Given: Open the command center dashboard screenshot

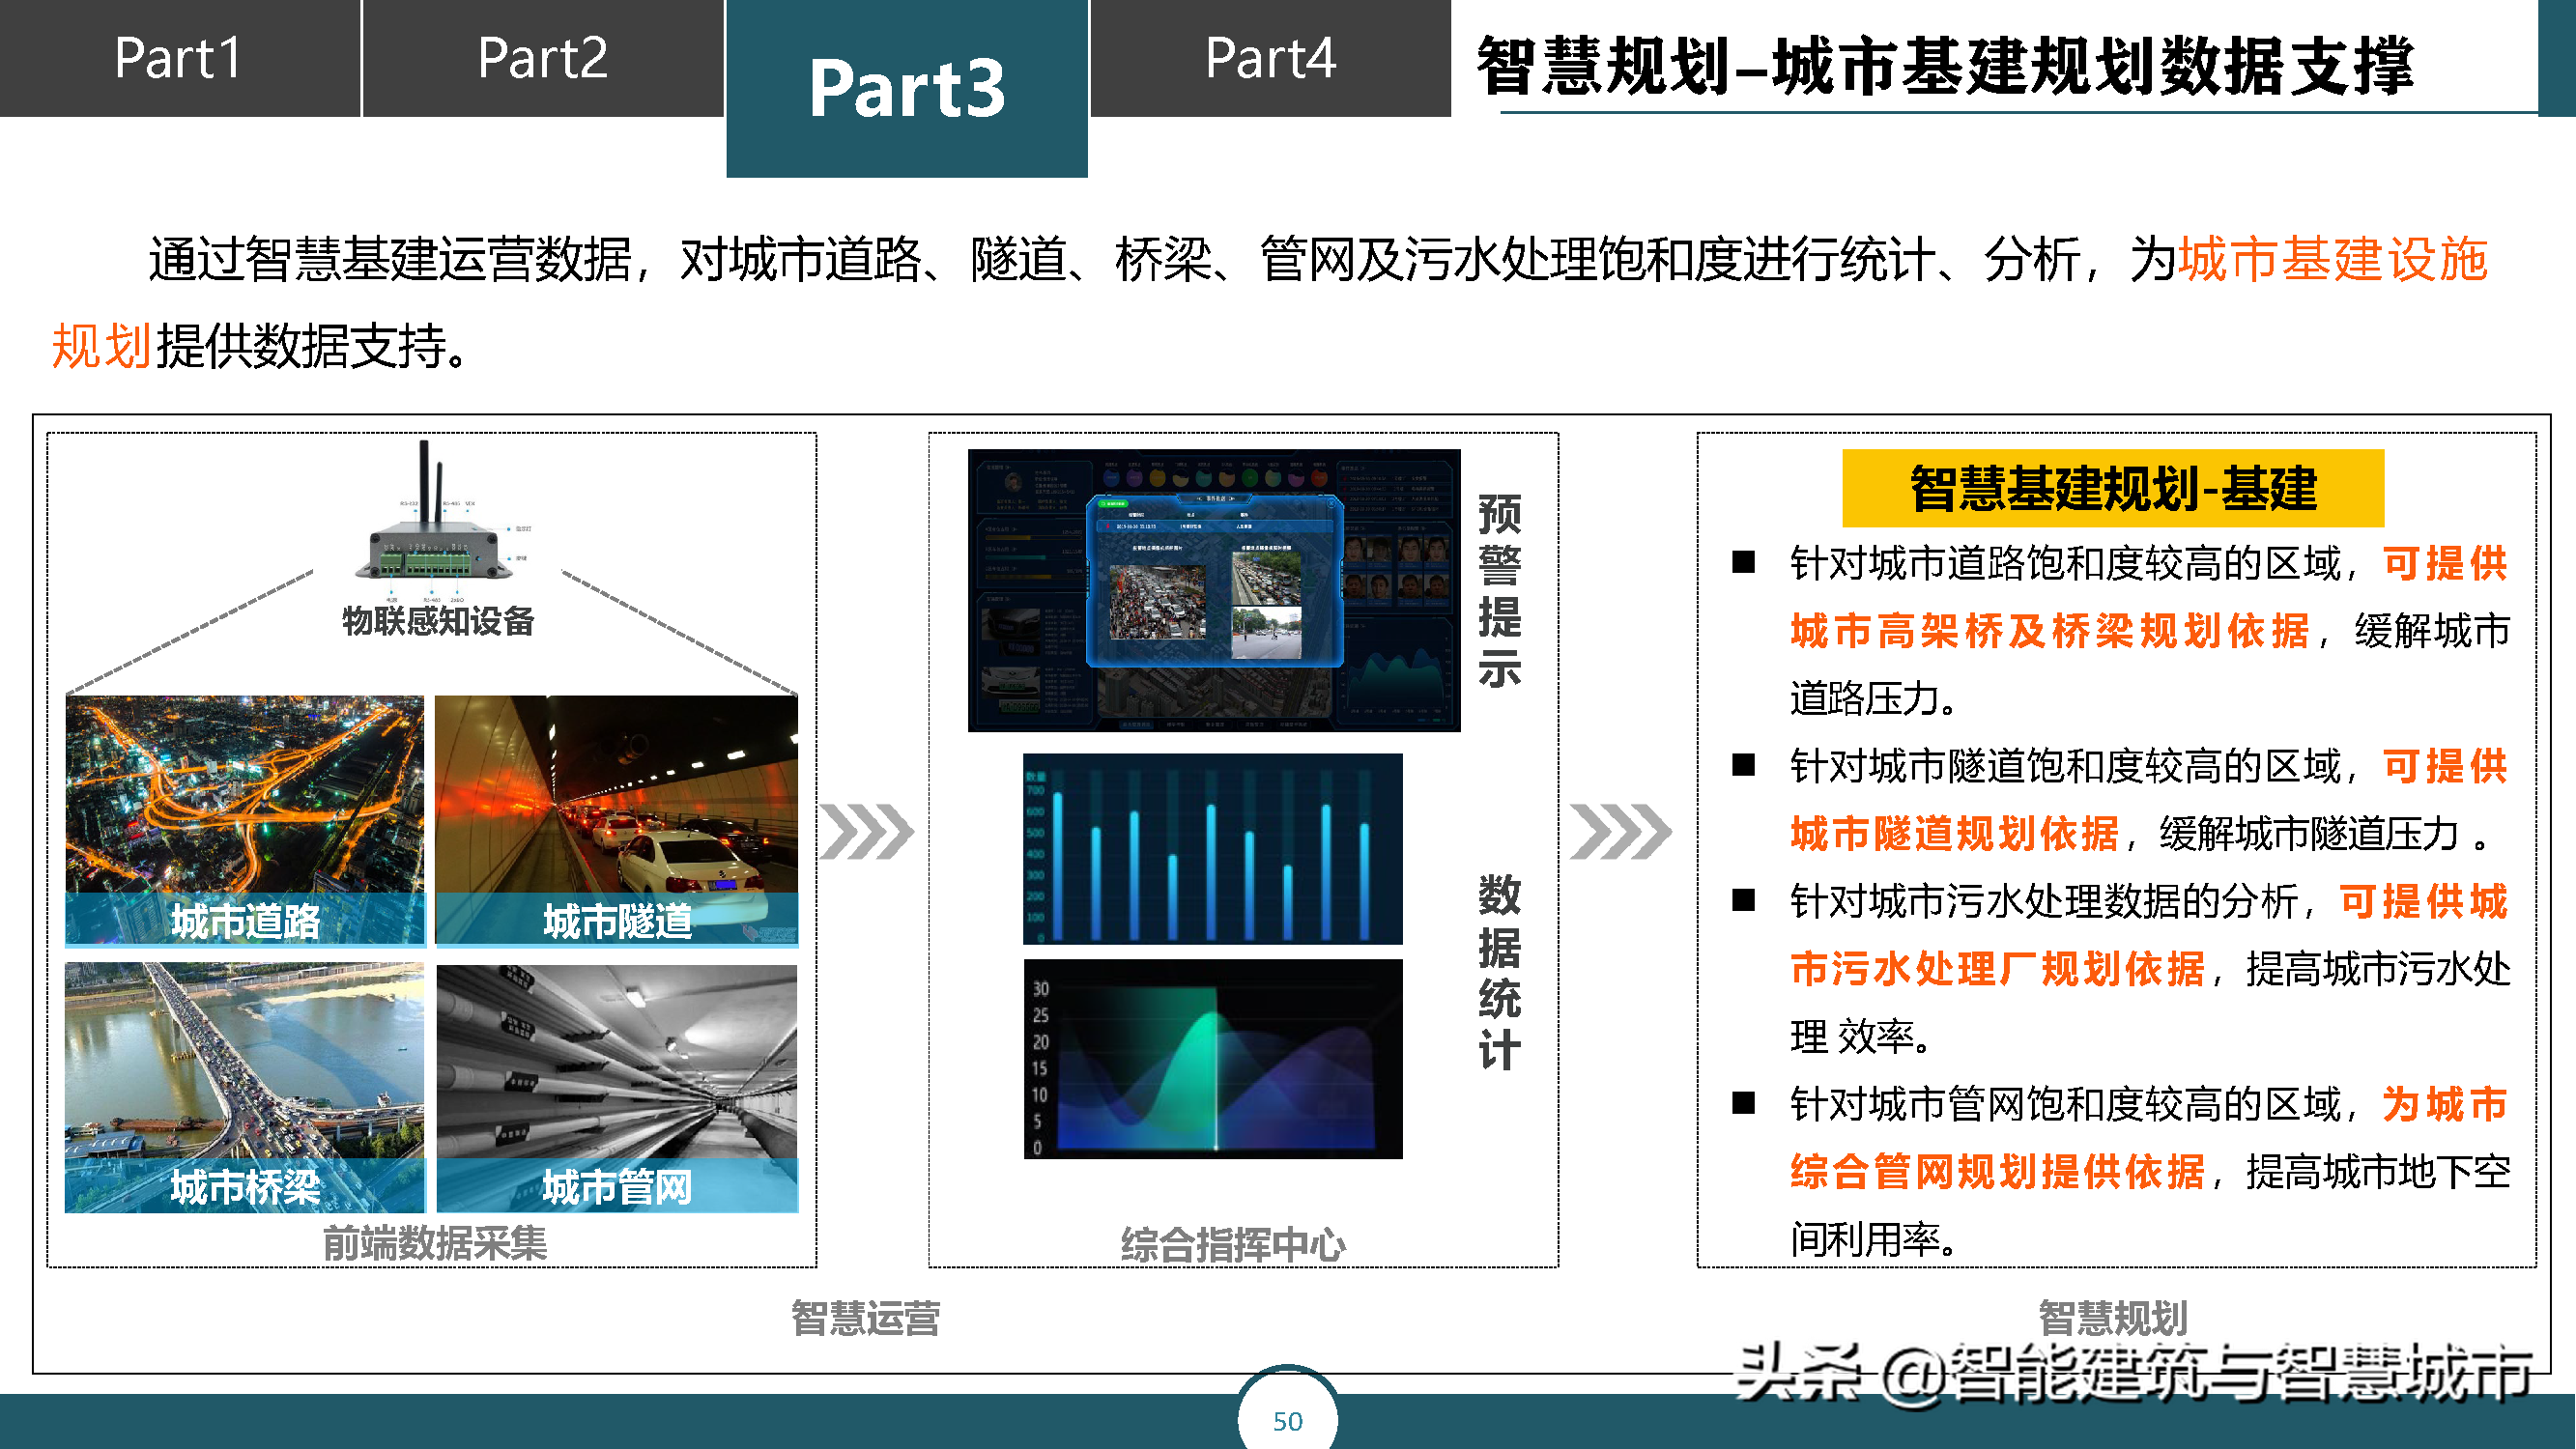Looking at the screenshot, I should (x=1214, y=590).
